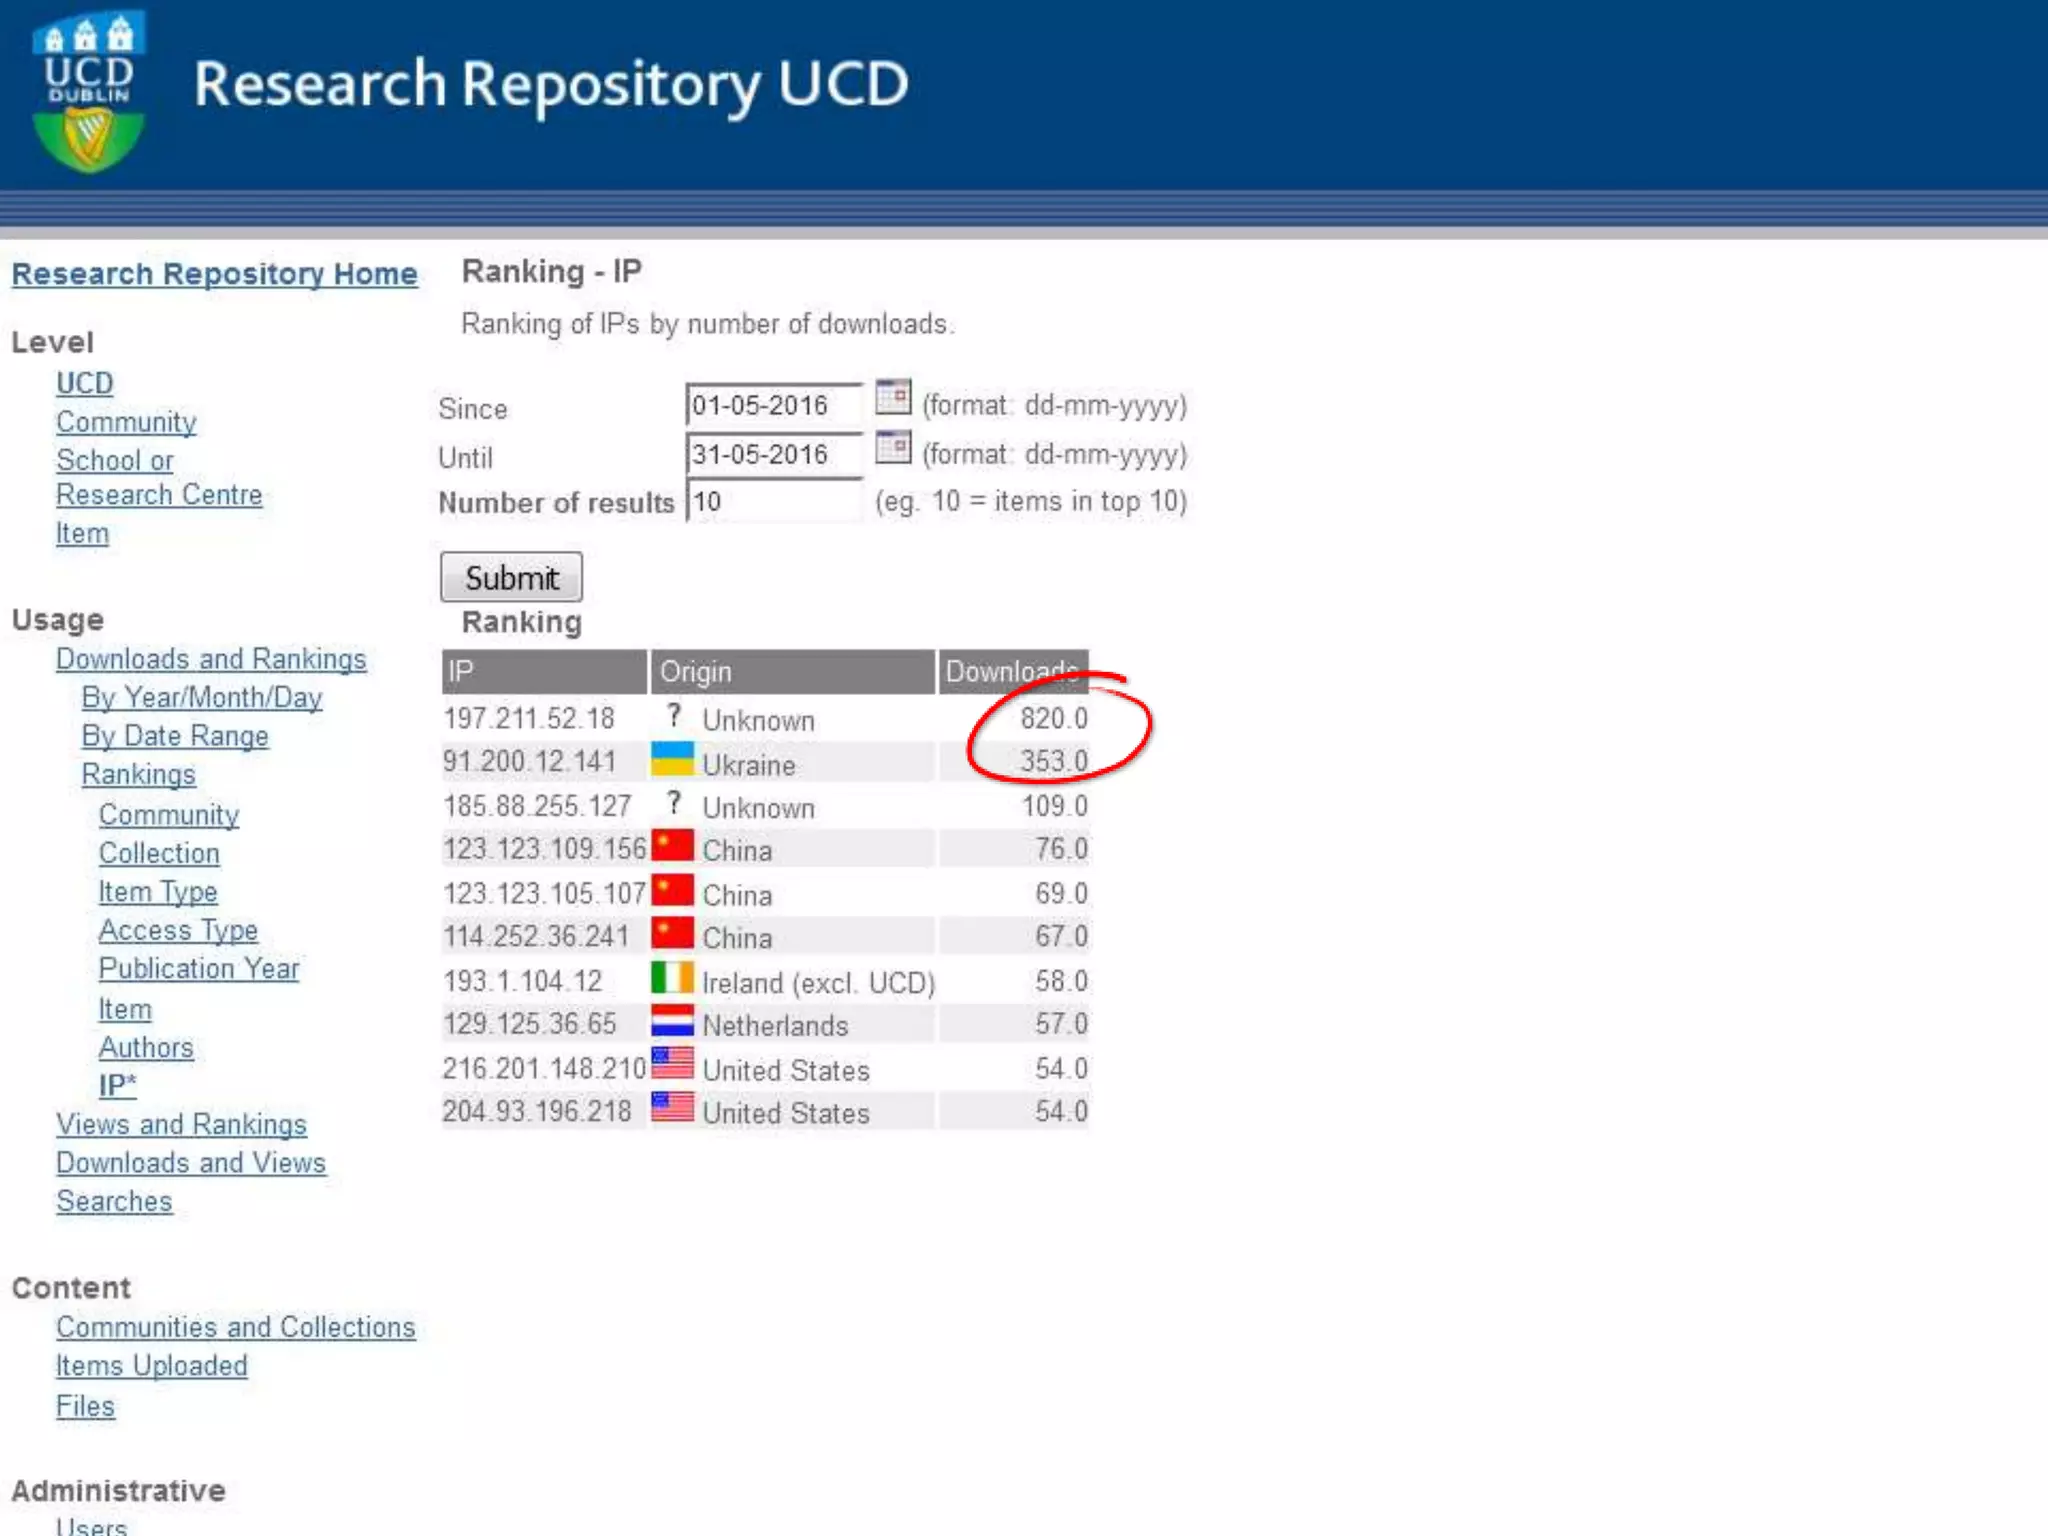
Task: Open the Publication Year ranking
Action: coord(199,969)
